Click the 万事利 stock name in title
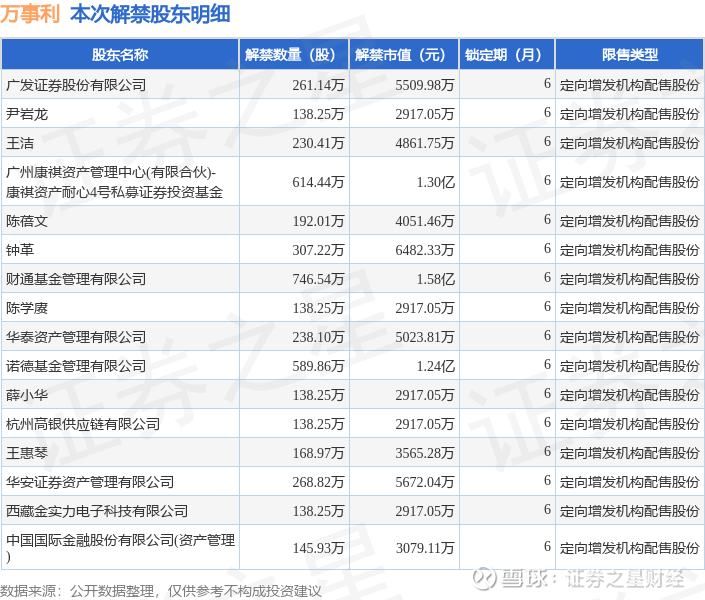The width and height of the screenshot is (705, 600). [x=30, y=13]
